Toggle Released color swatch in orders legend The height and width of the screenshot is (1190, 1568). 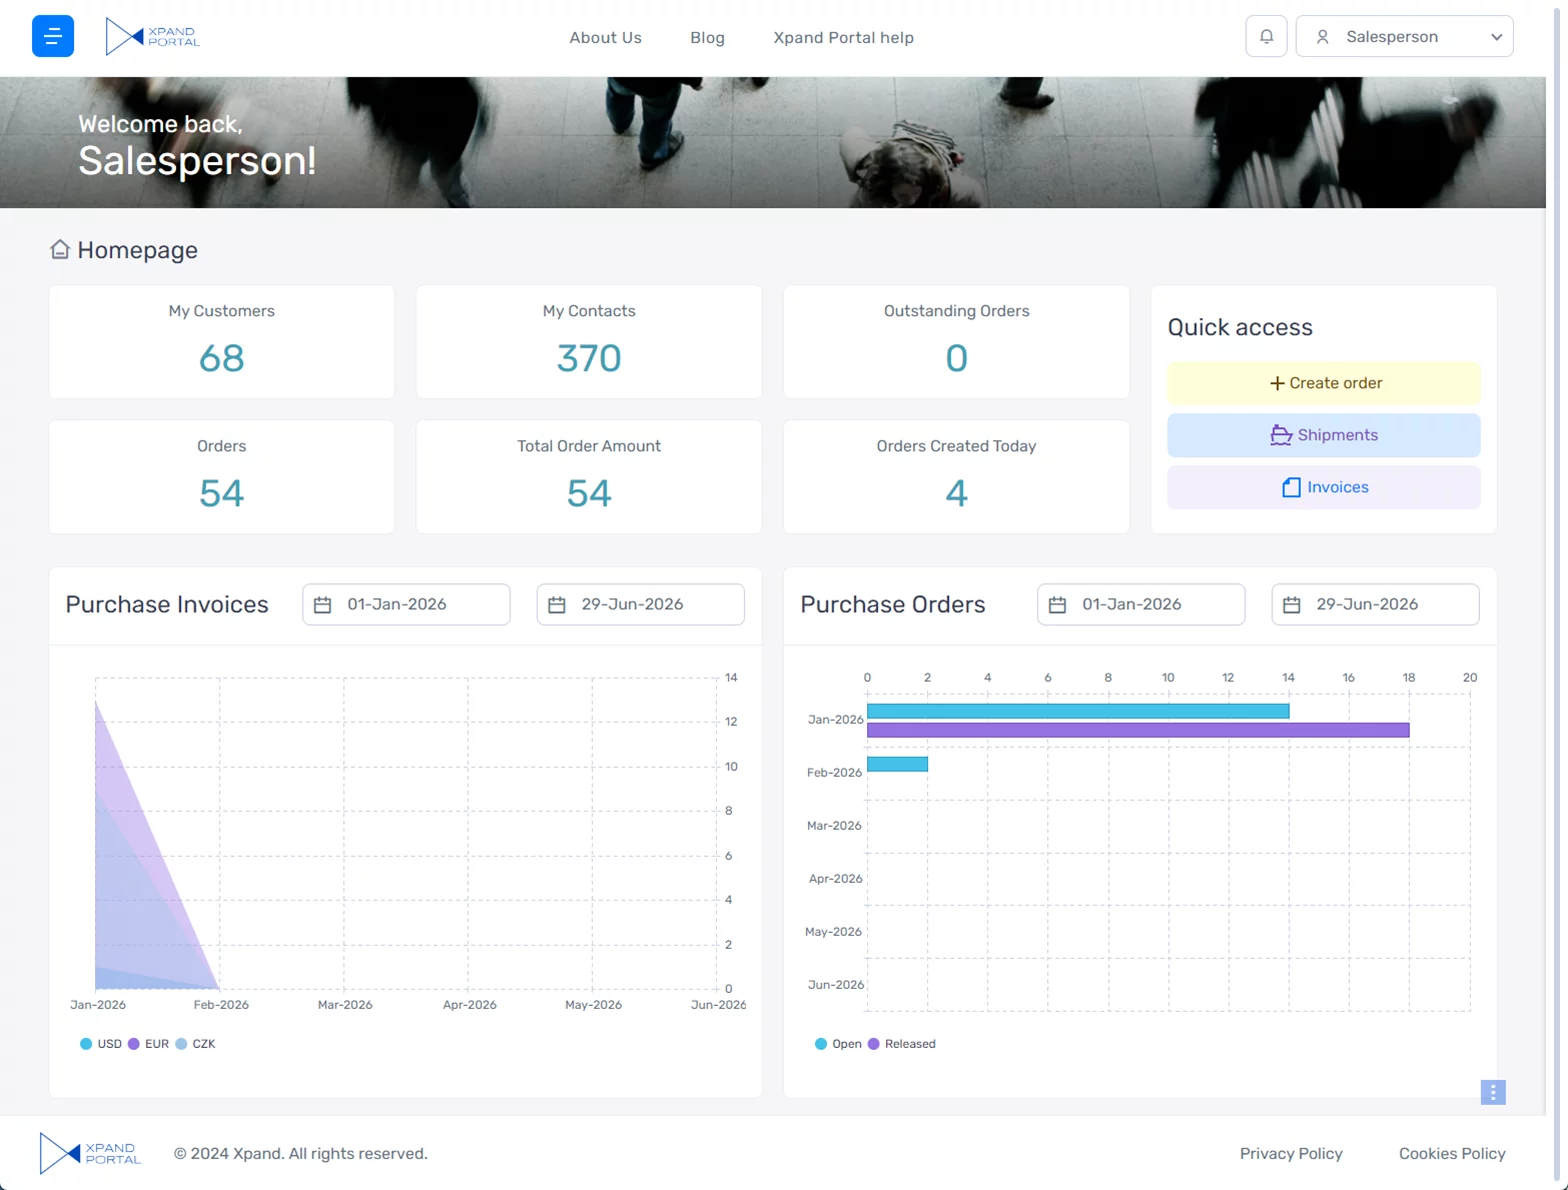point(874,1044)
